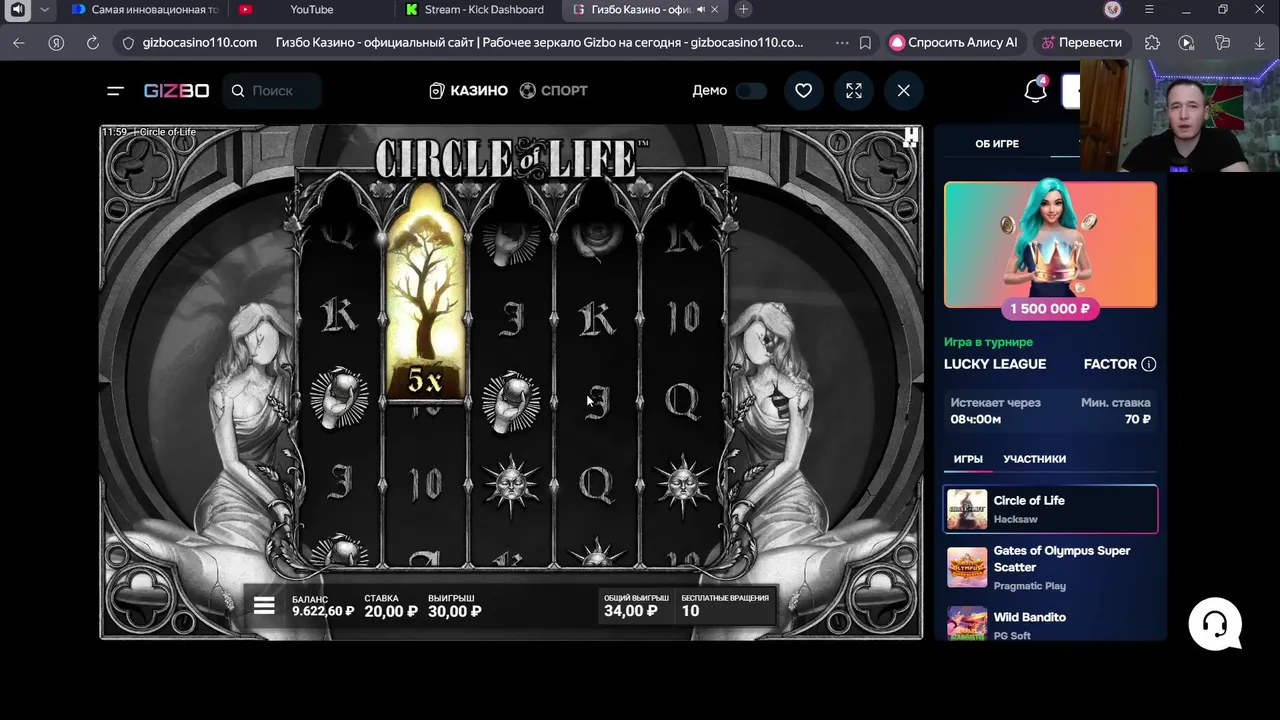Focus the Поиск search field
Screen dimensions: 1280x720
click(x=272, y=90)
